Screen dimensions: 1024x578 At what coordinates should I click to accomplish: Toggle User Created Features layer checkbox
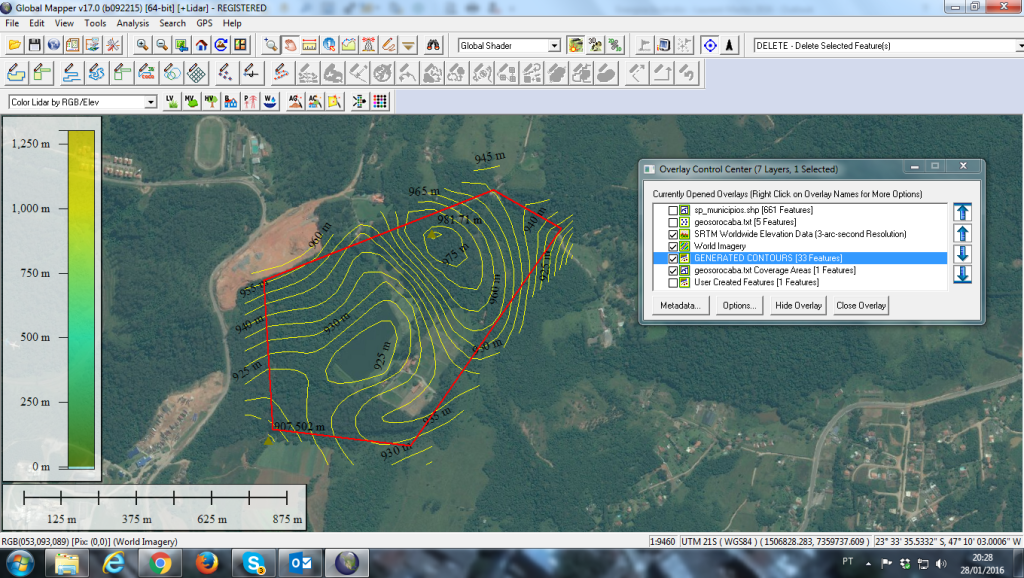click(x=672, y=282)
